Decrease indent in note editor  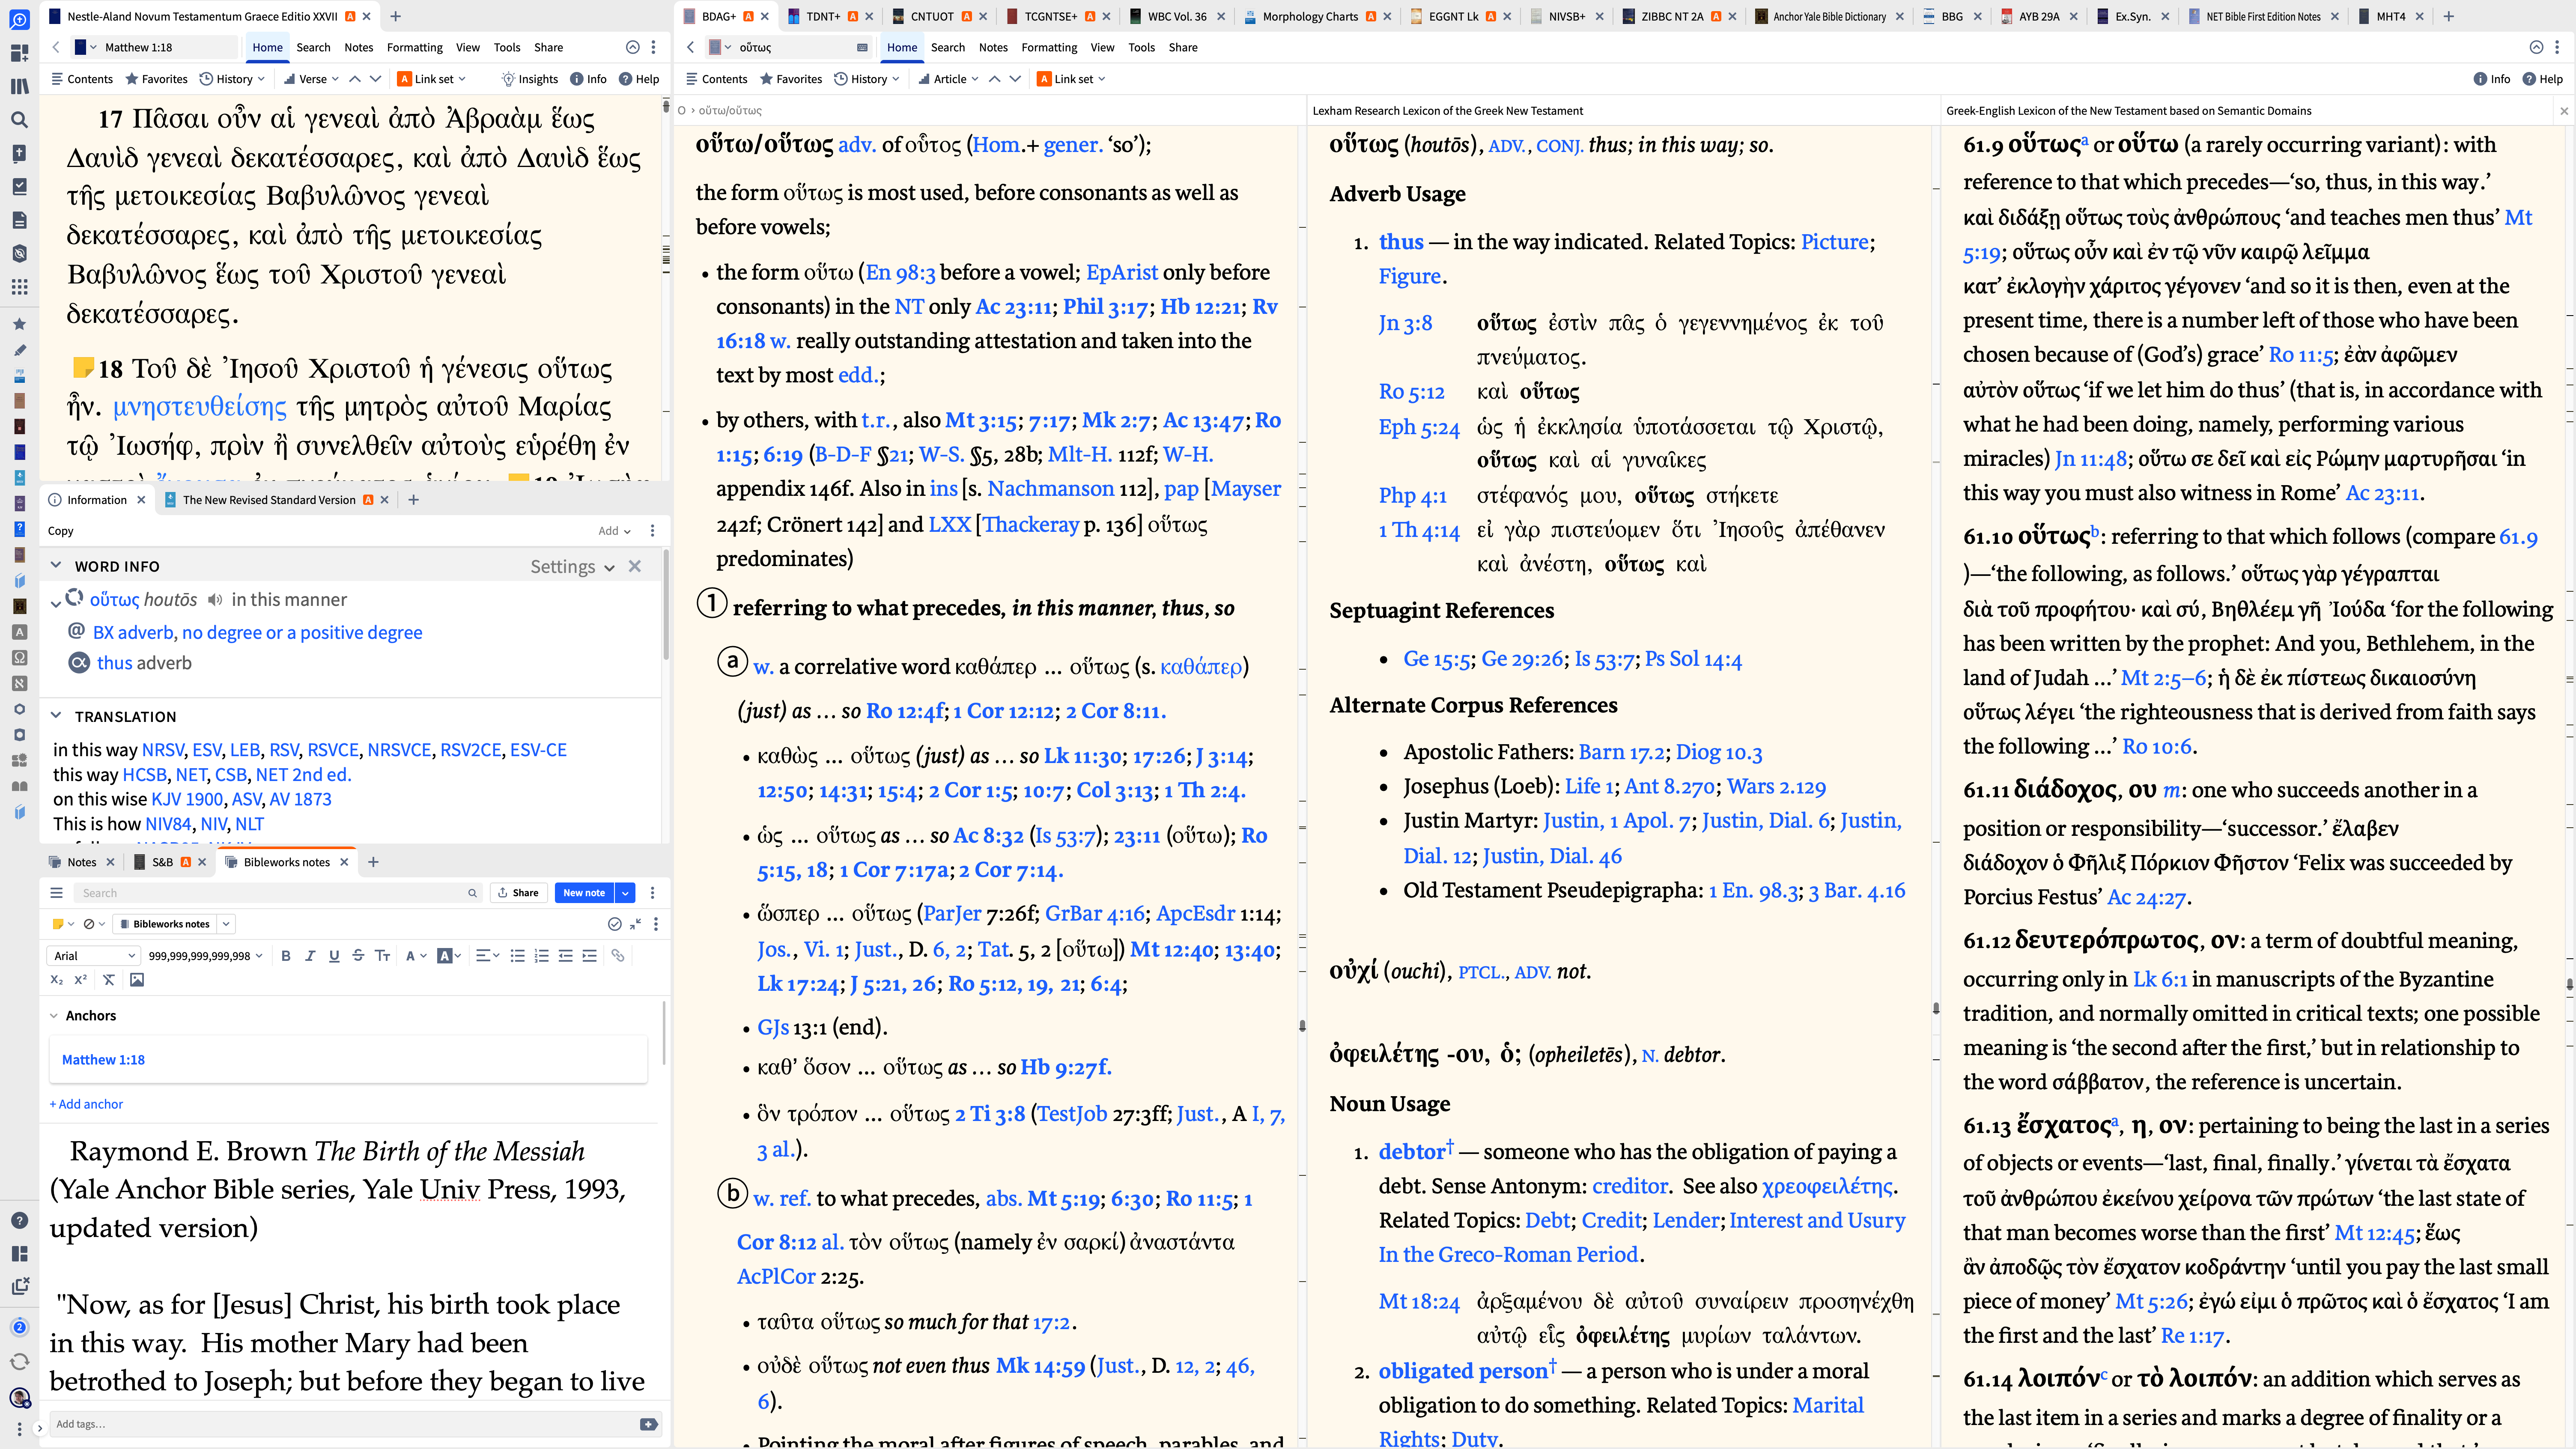[x=565, y=956]
